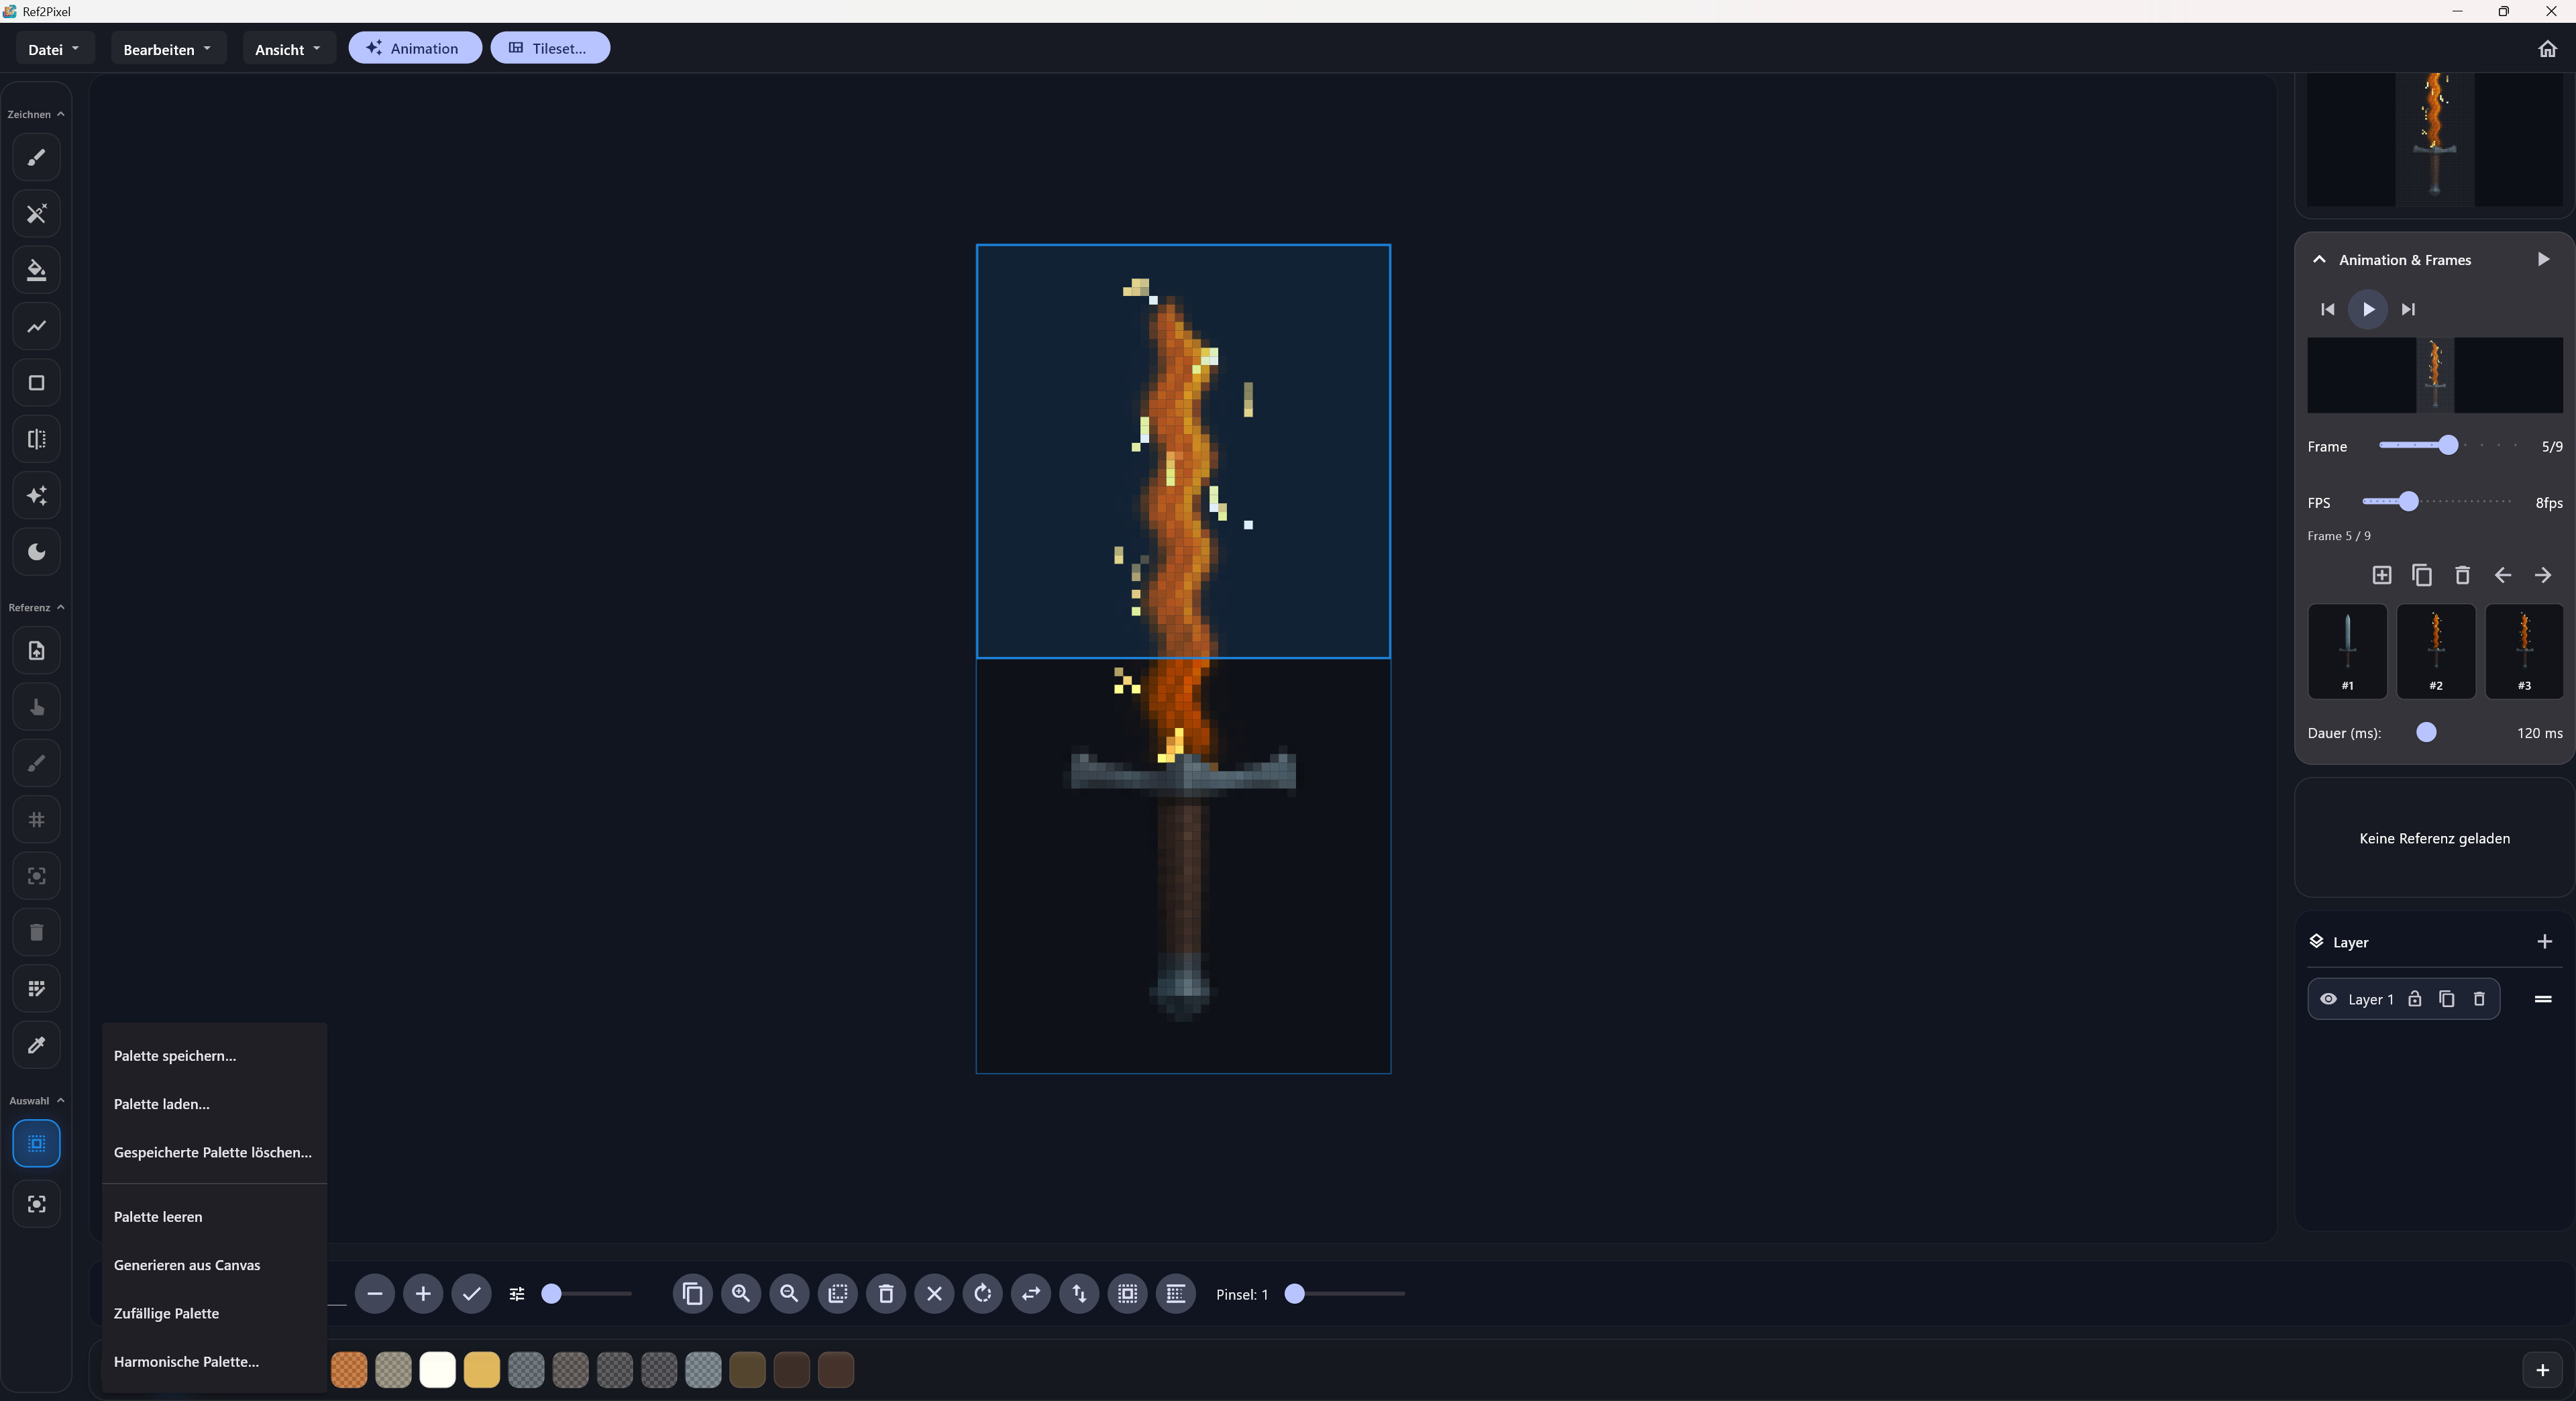Collapse the Animation & Frames panel
The height and width of the screenshot is (1401, 2576).
tap(2318, 259)
